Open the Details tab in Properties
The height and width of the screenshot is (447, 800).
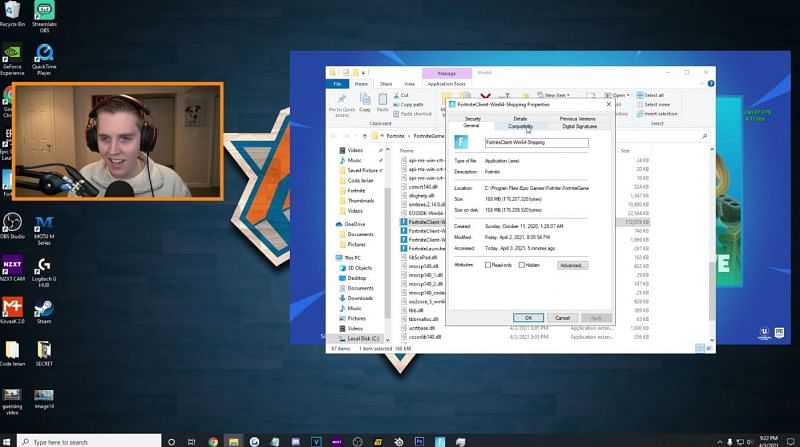pyautogui.click(x=520, y=119)
